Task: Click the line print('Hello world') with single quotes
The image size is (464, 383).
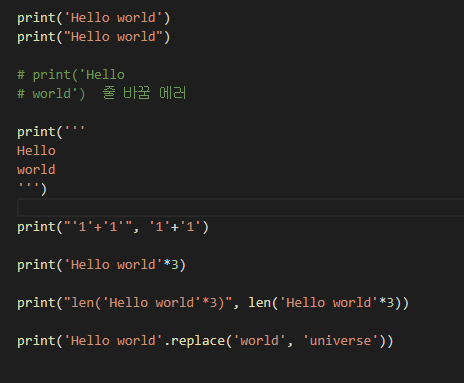Action: (94, 18)
